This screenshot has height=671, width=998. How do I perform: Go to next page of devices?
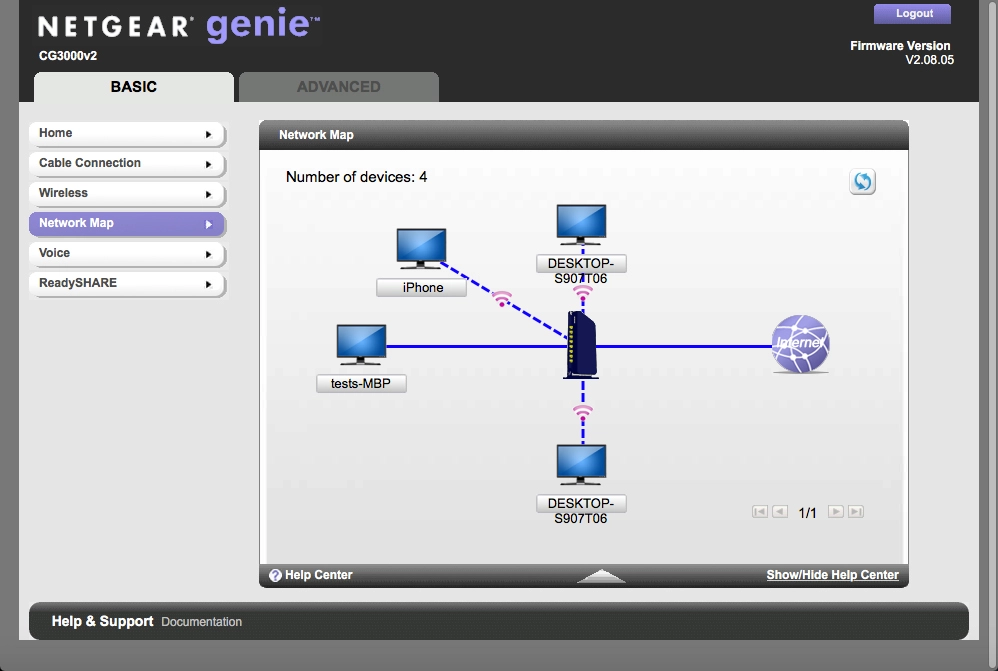pyautogui.click(x=836, y=512)
